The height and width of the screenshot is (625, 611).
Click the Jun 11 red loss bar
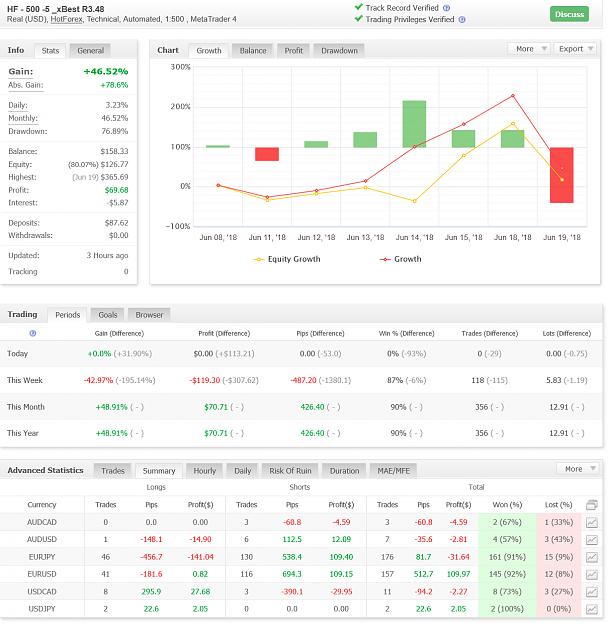(x=267, y=154)
